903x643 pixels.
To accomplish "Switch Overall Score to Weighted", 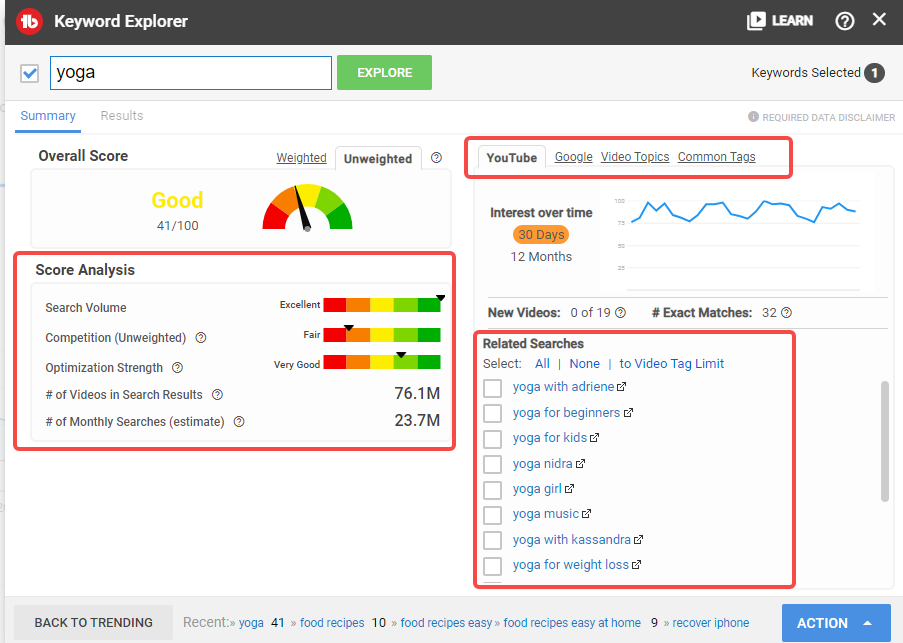I will (301, 158).
